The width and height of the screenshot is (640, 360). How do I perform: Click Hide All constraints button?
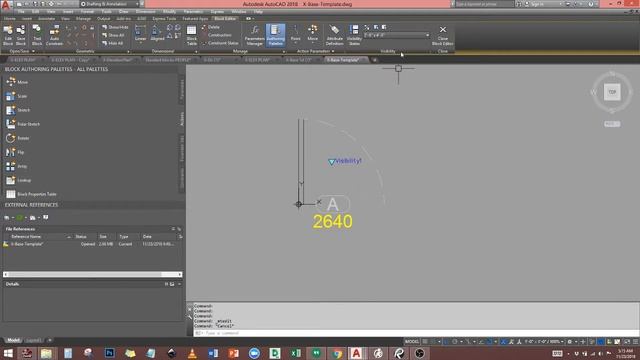click(x=113, y=43)
